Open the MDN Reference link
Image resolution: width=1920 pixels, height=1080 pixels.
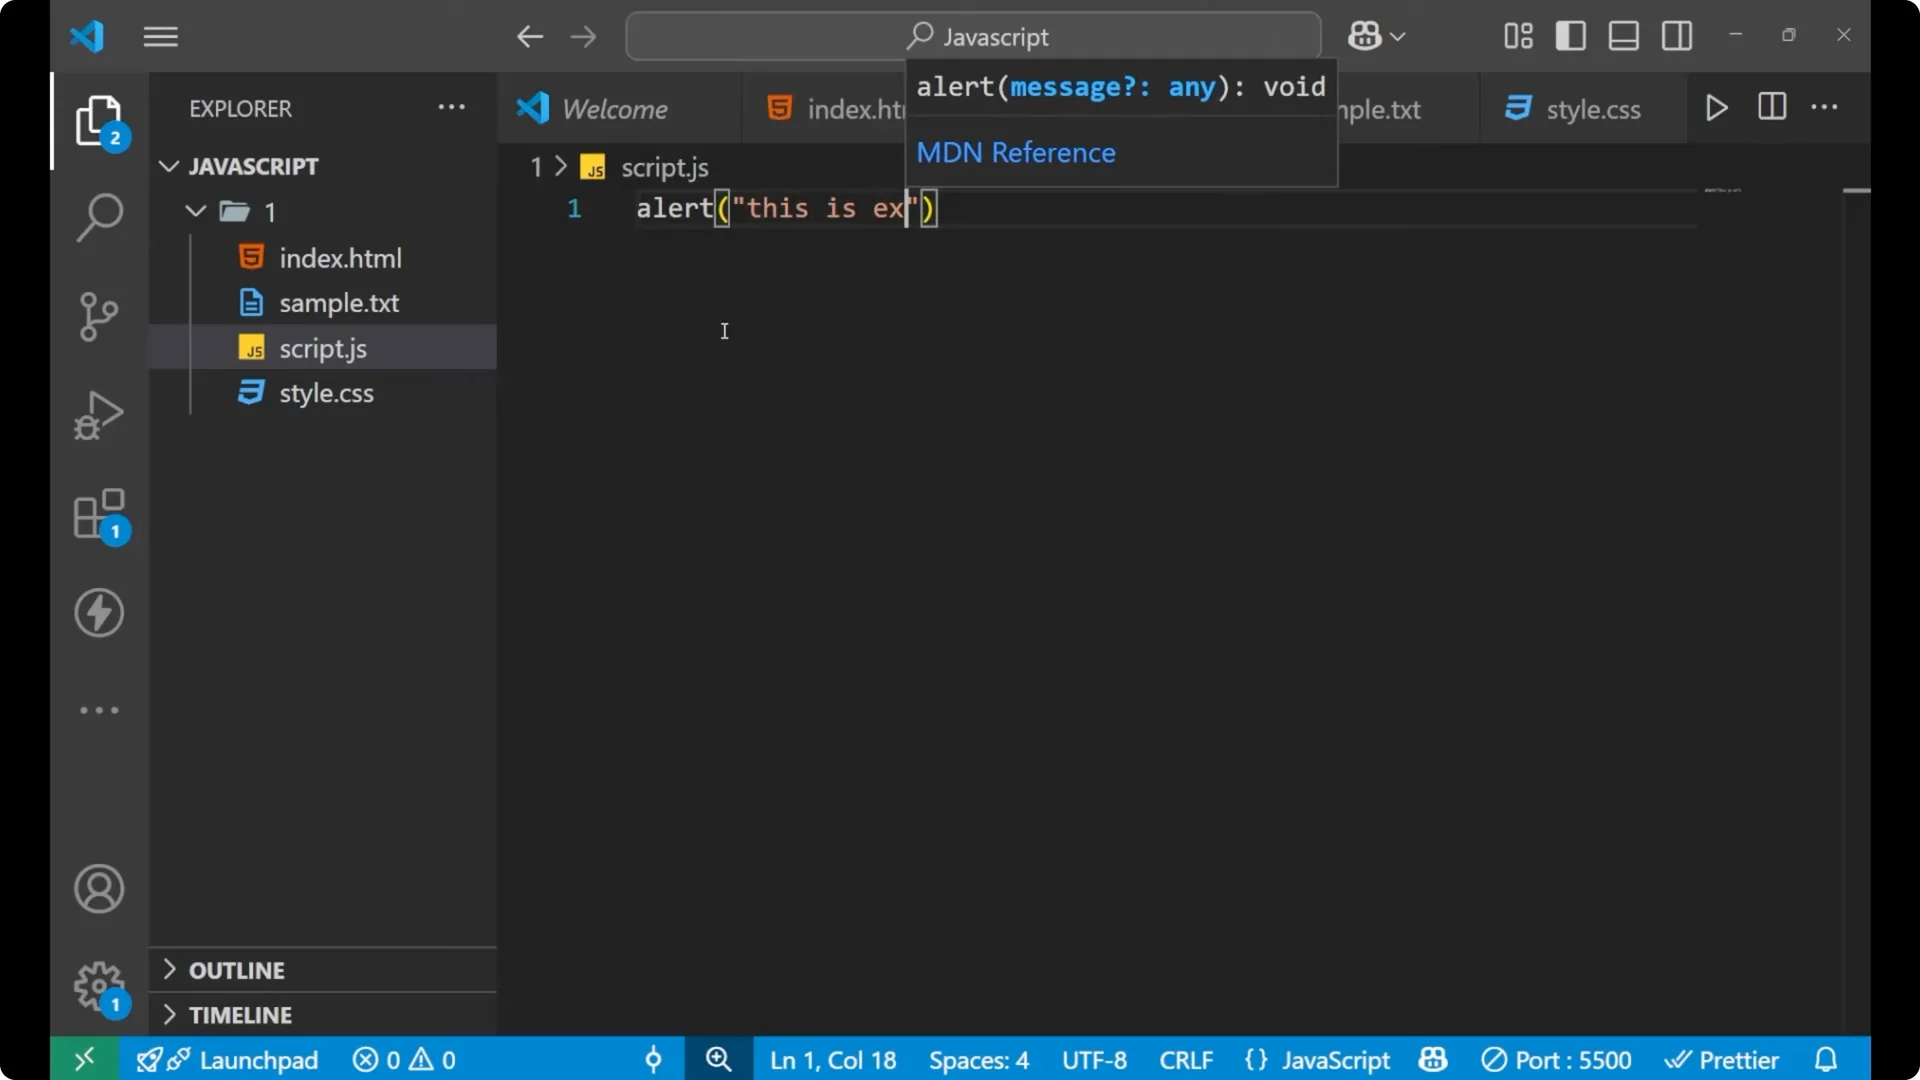click(x=1015, y=152)
